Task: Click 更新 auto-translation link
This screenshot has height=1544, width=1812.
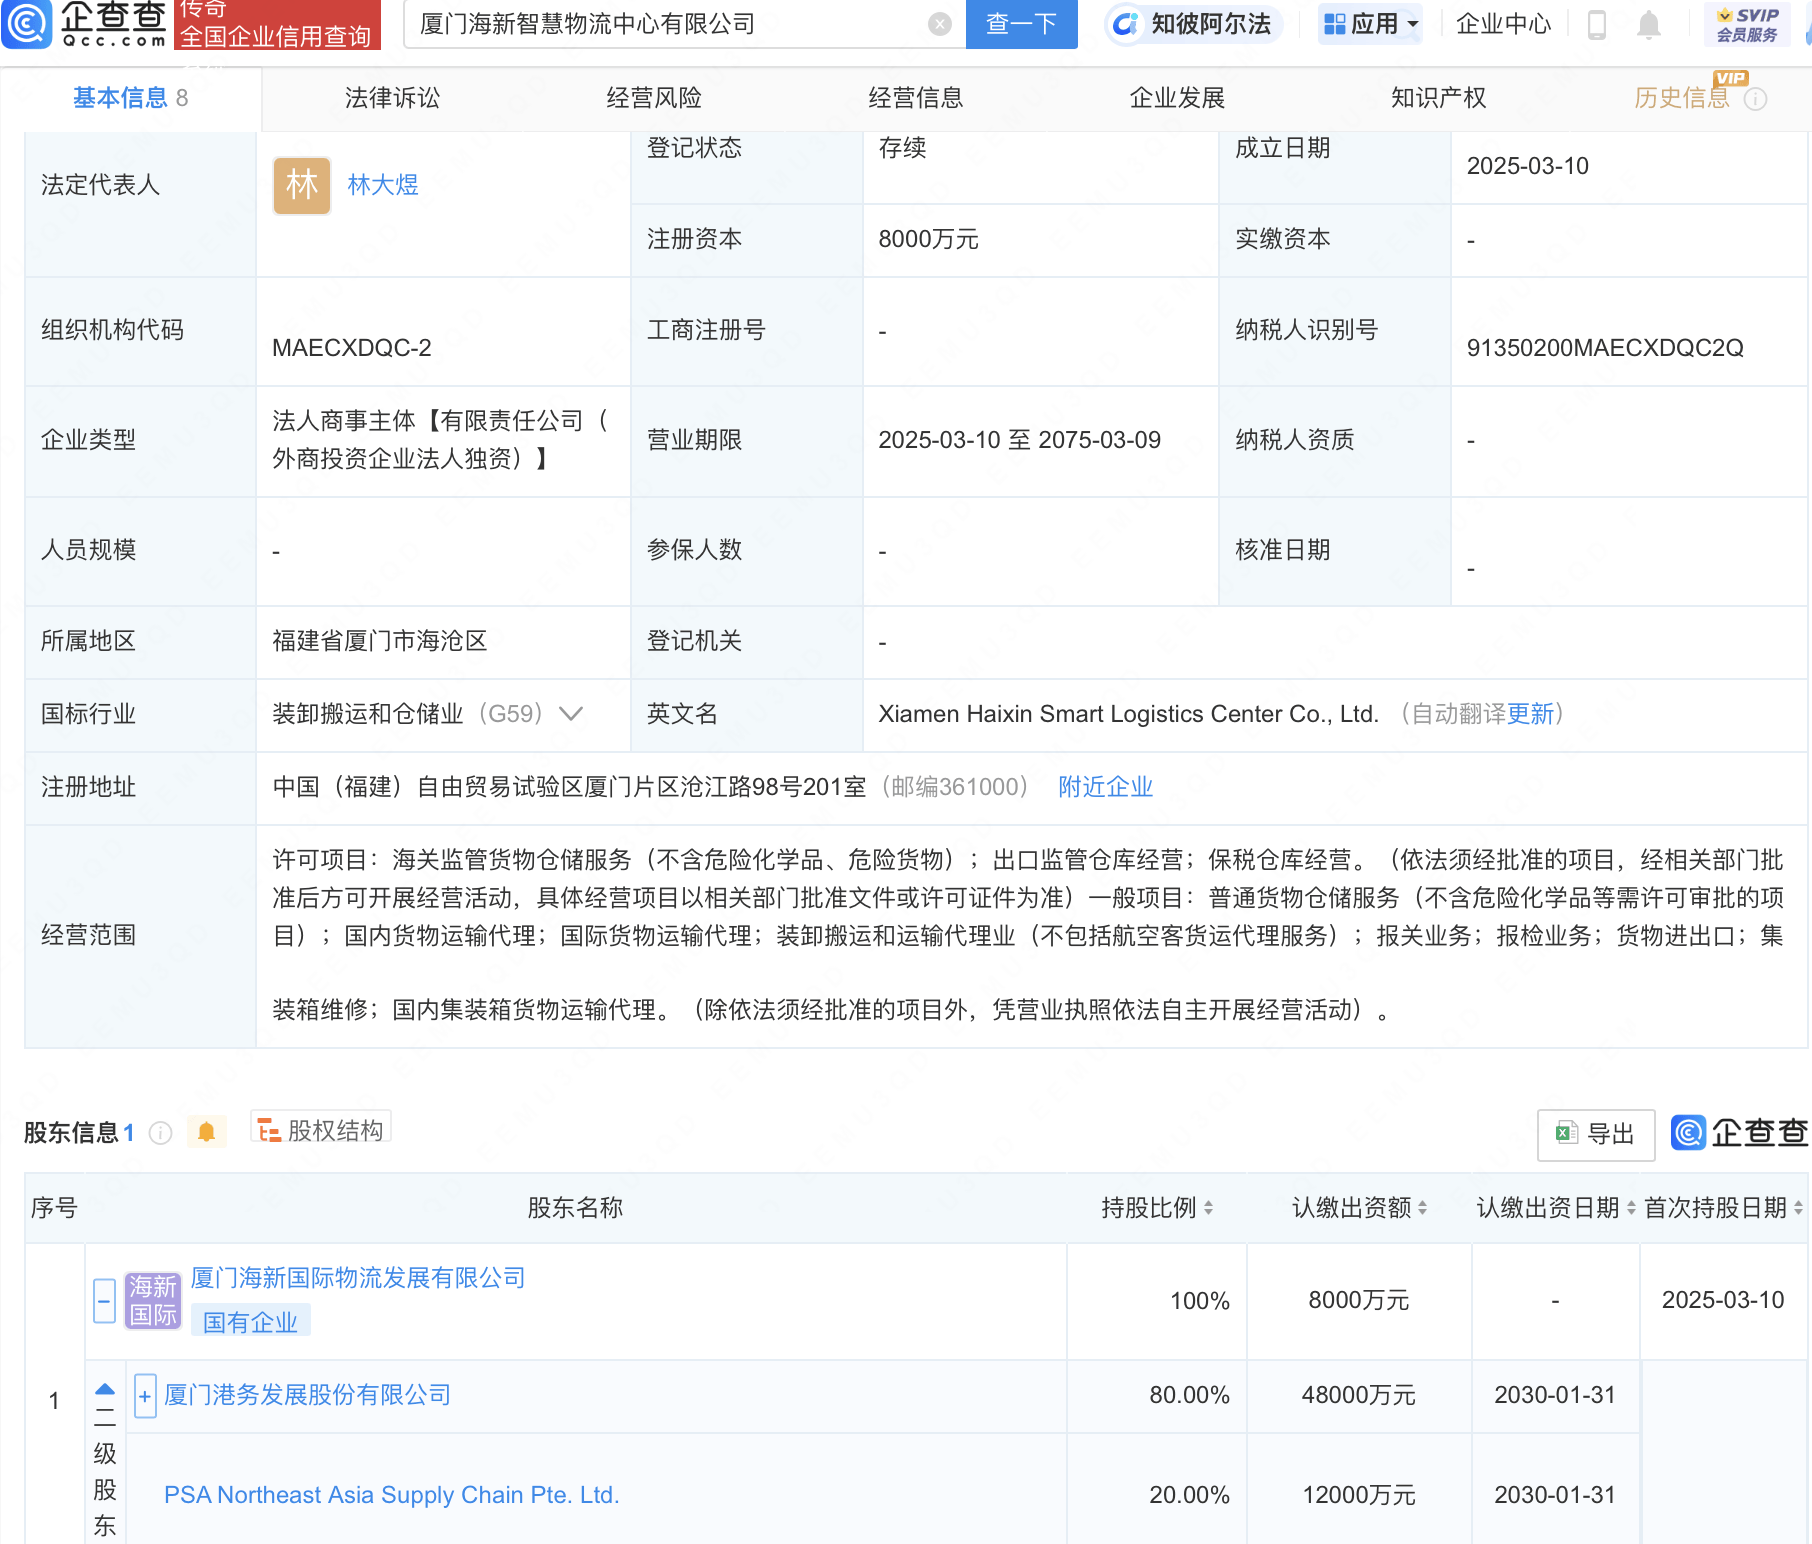Action: click(1530, 714)
